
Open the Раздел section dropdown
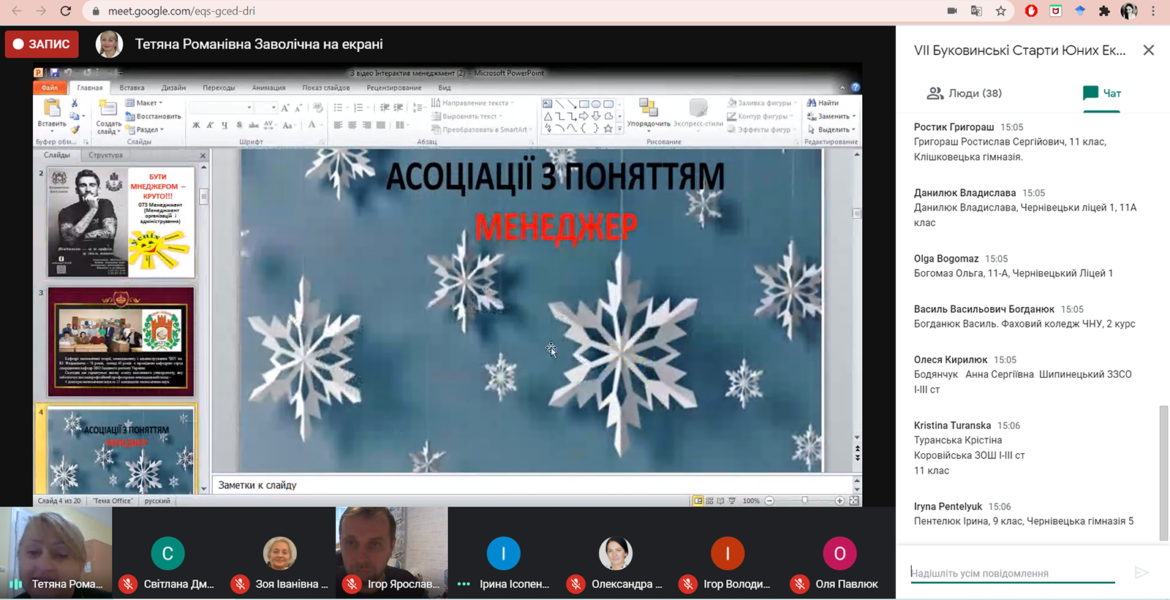click(146, 129)
